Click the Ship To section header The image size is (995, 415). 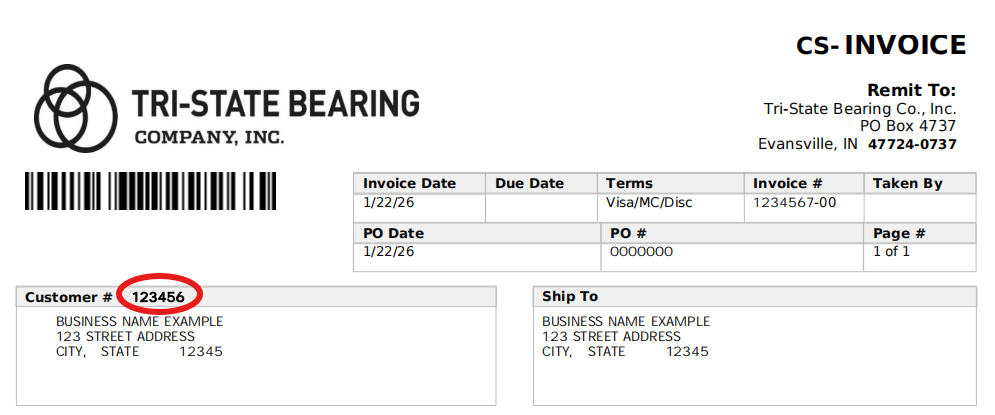570,297
